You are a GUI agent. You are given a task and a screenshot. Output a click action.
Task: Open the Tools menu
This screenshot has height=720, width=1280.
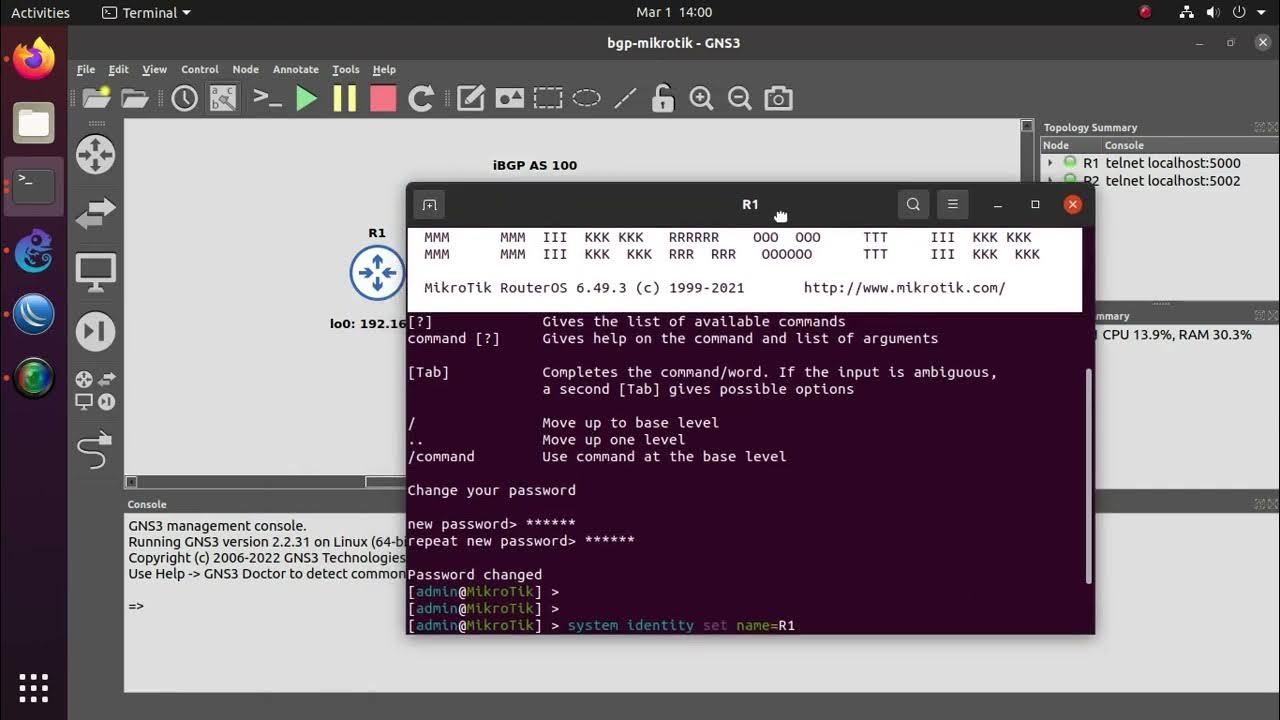click(x=346, y=69)
